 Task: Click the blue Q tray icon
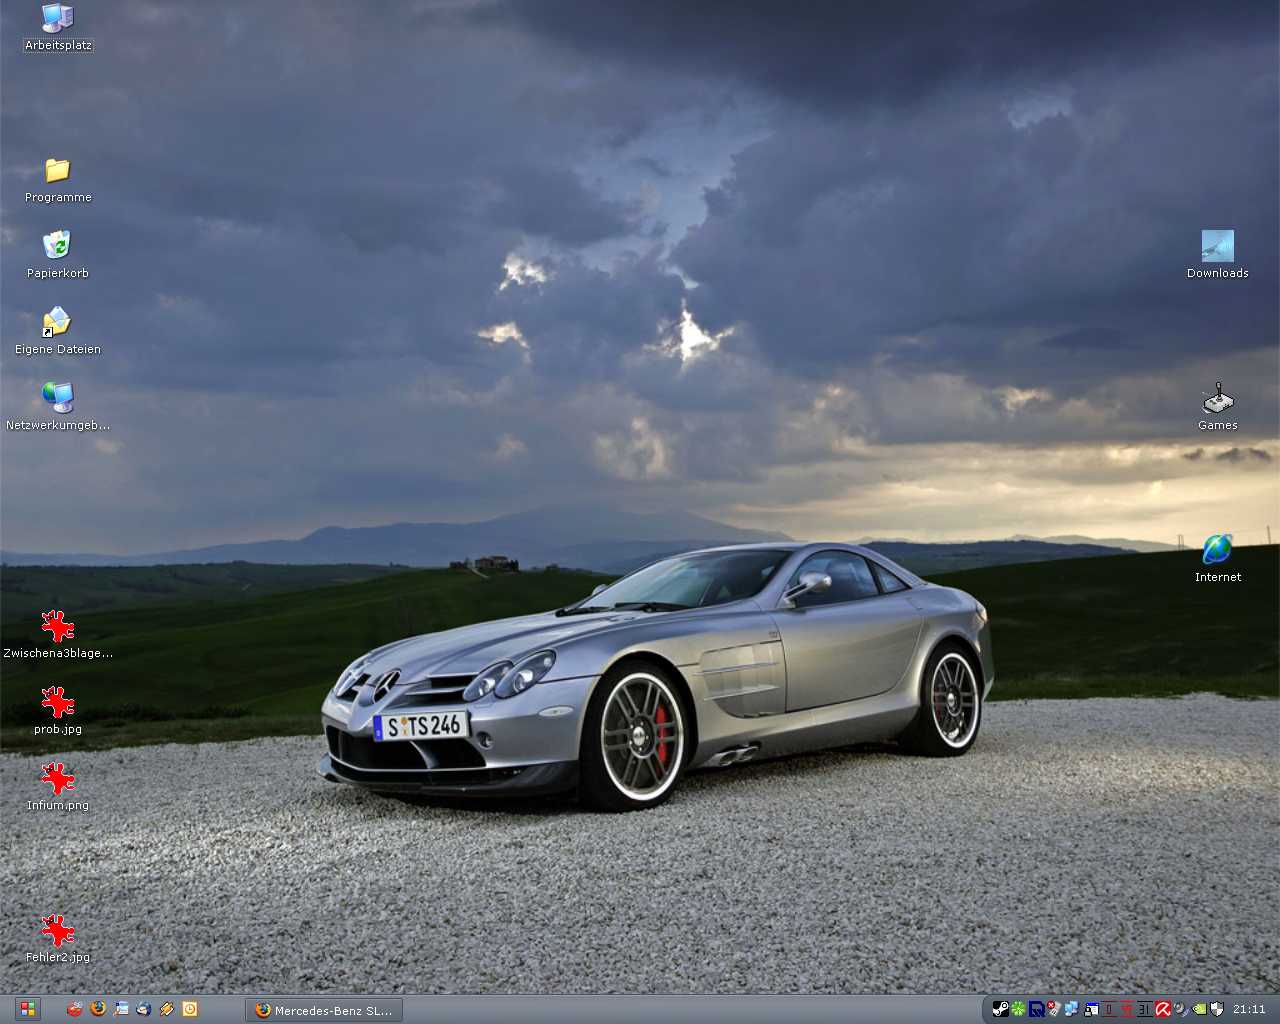[x=1037, y=1009]
